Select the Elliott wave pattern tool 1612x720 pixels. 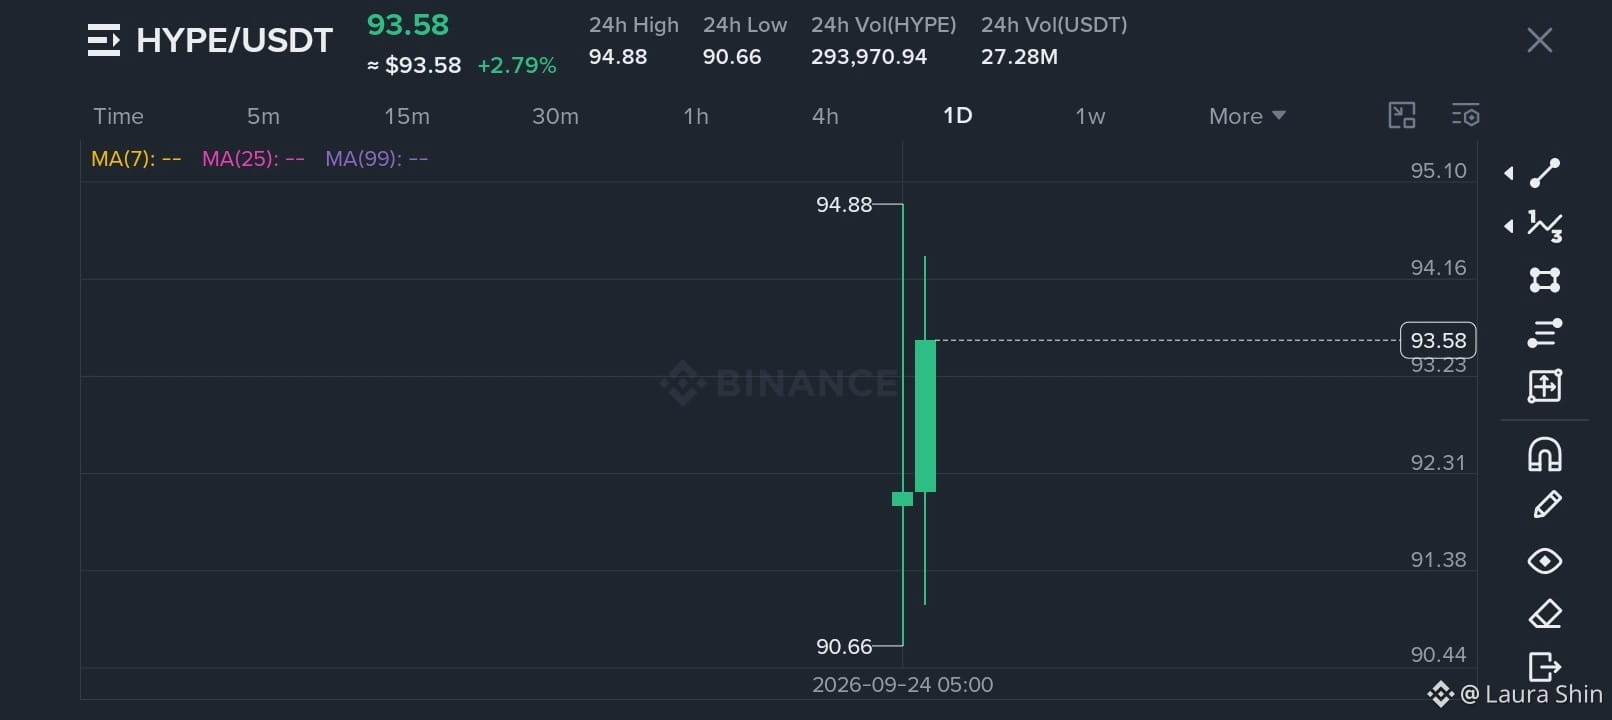(x=1545, y=226)
